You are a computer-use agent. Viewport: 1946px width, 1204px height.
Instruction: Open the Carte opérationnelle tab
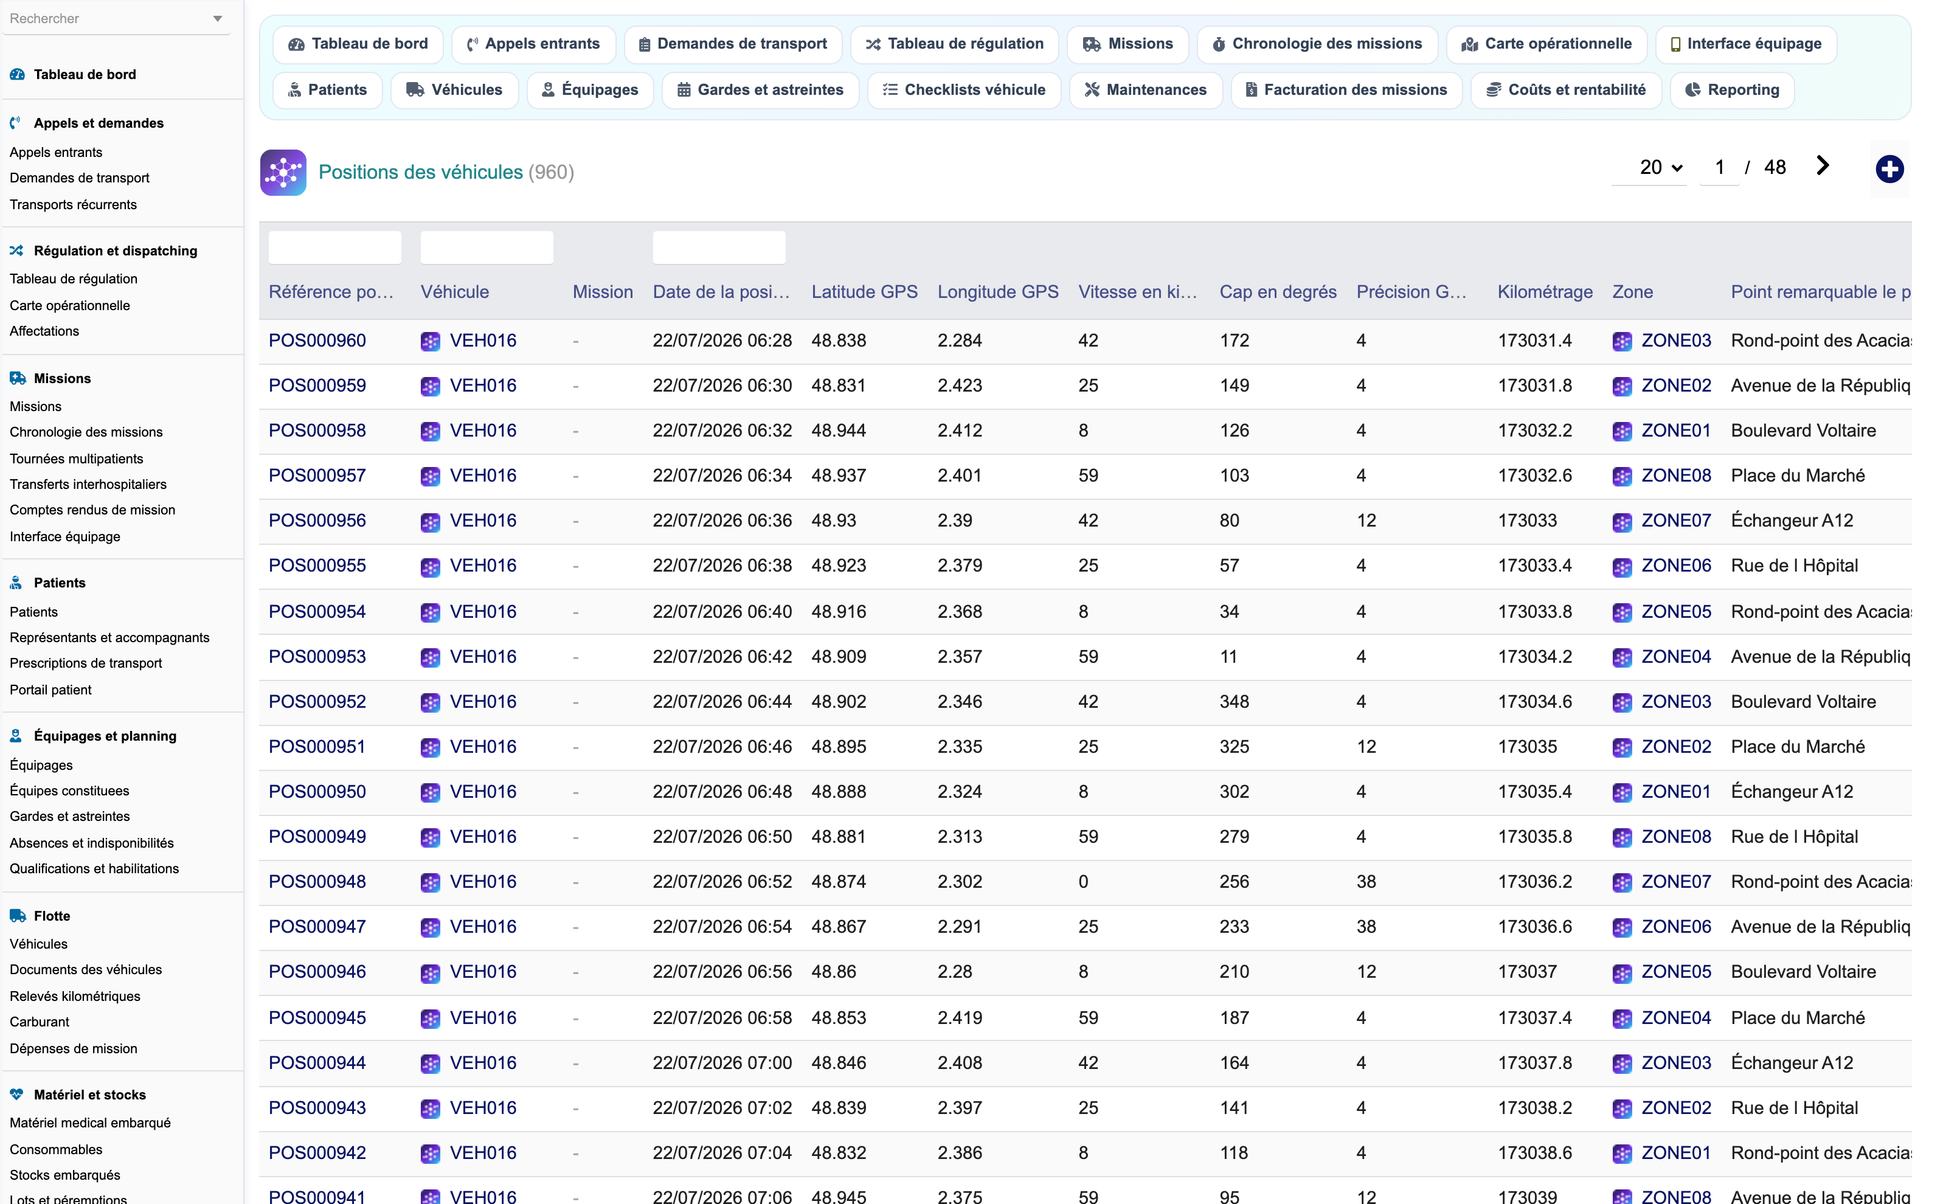[1546, 44]
